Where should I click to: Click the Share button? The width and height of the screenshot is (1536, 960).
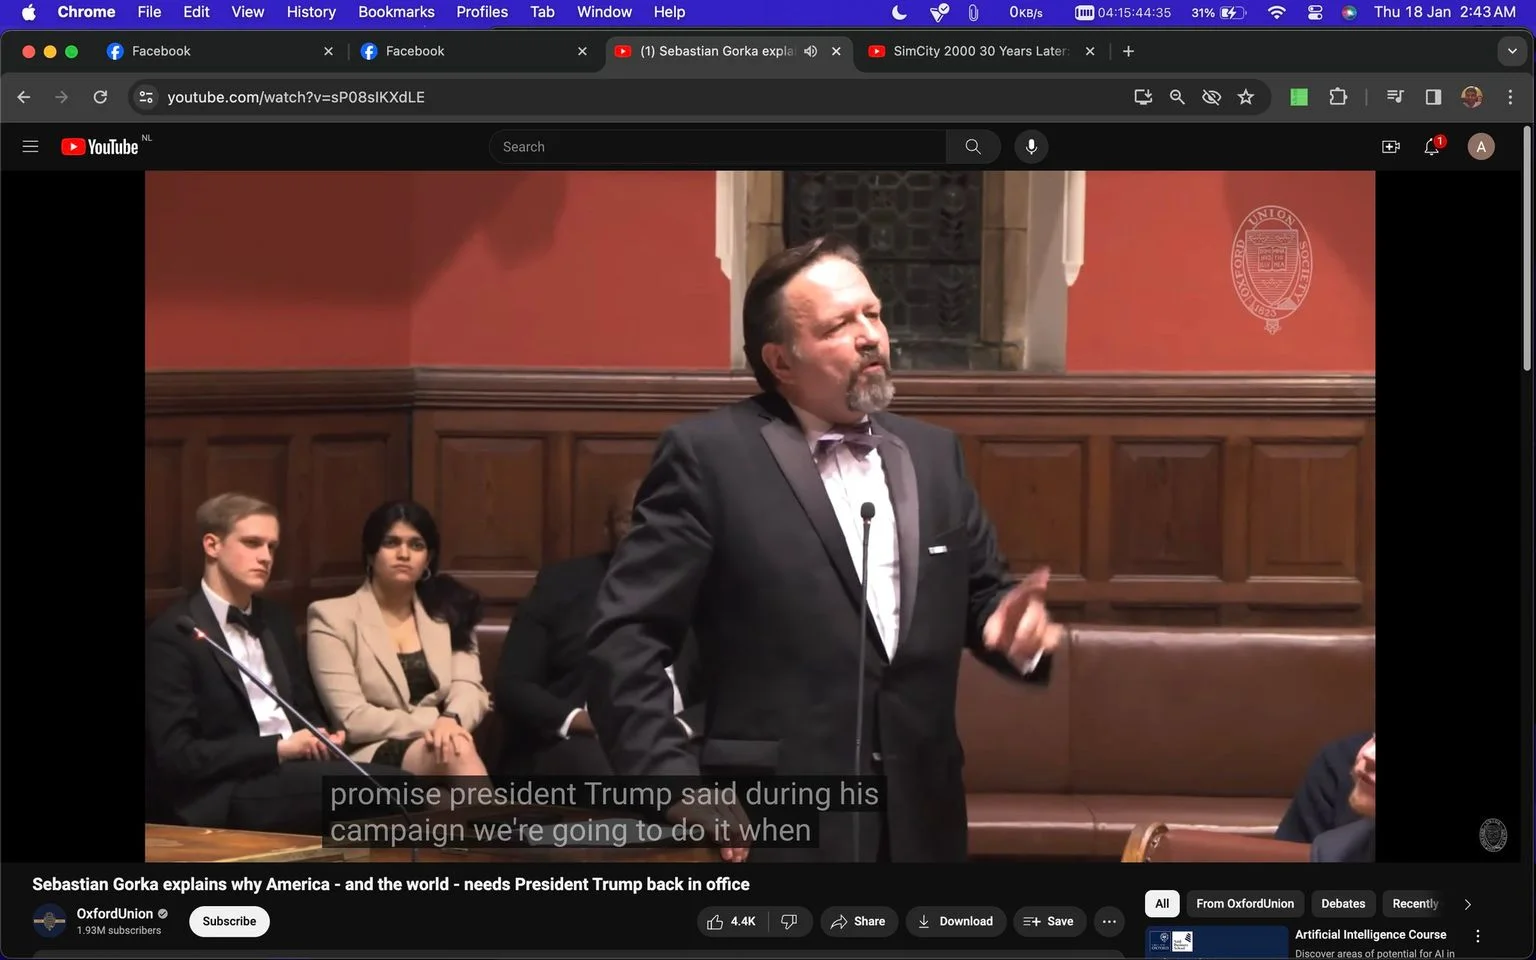click(x=859, y=922)
